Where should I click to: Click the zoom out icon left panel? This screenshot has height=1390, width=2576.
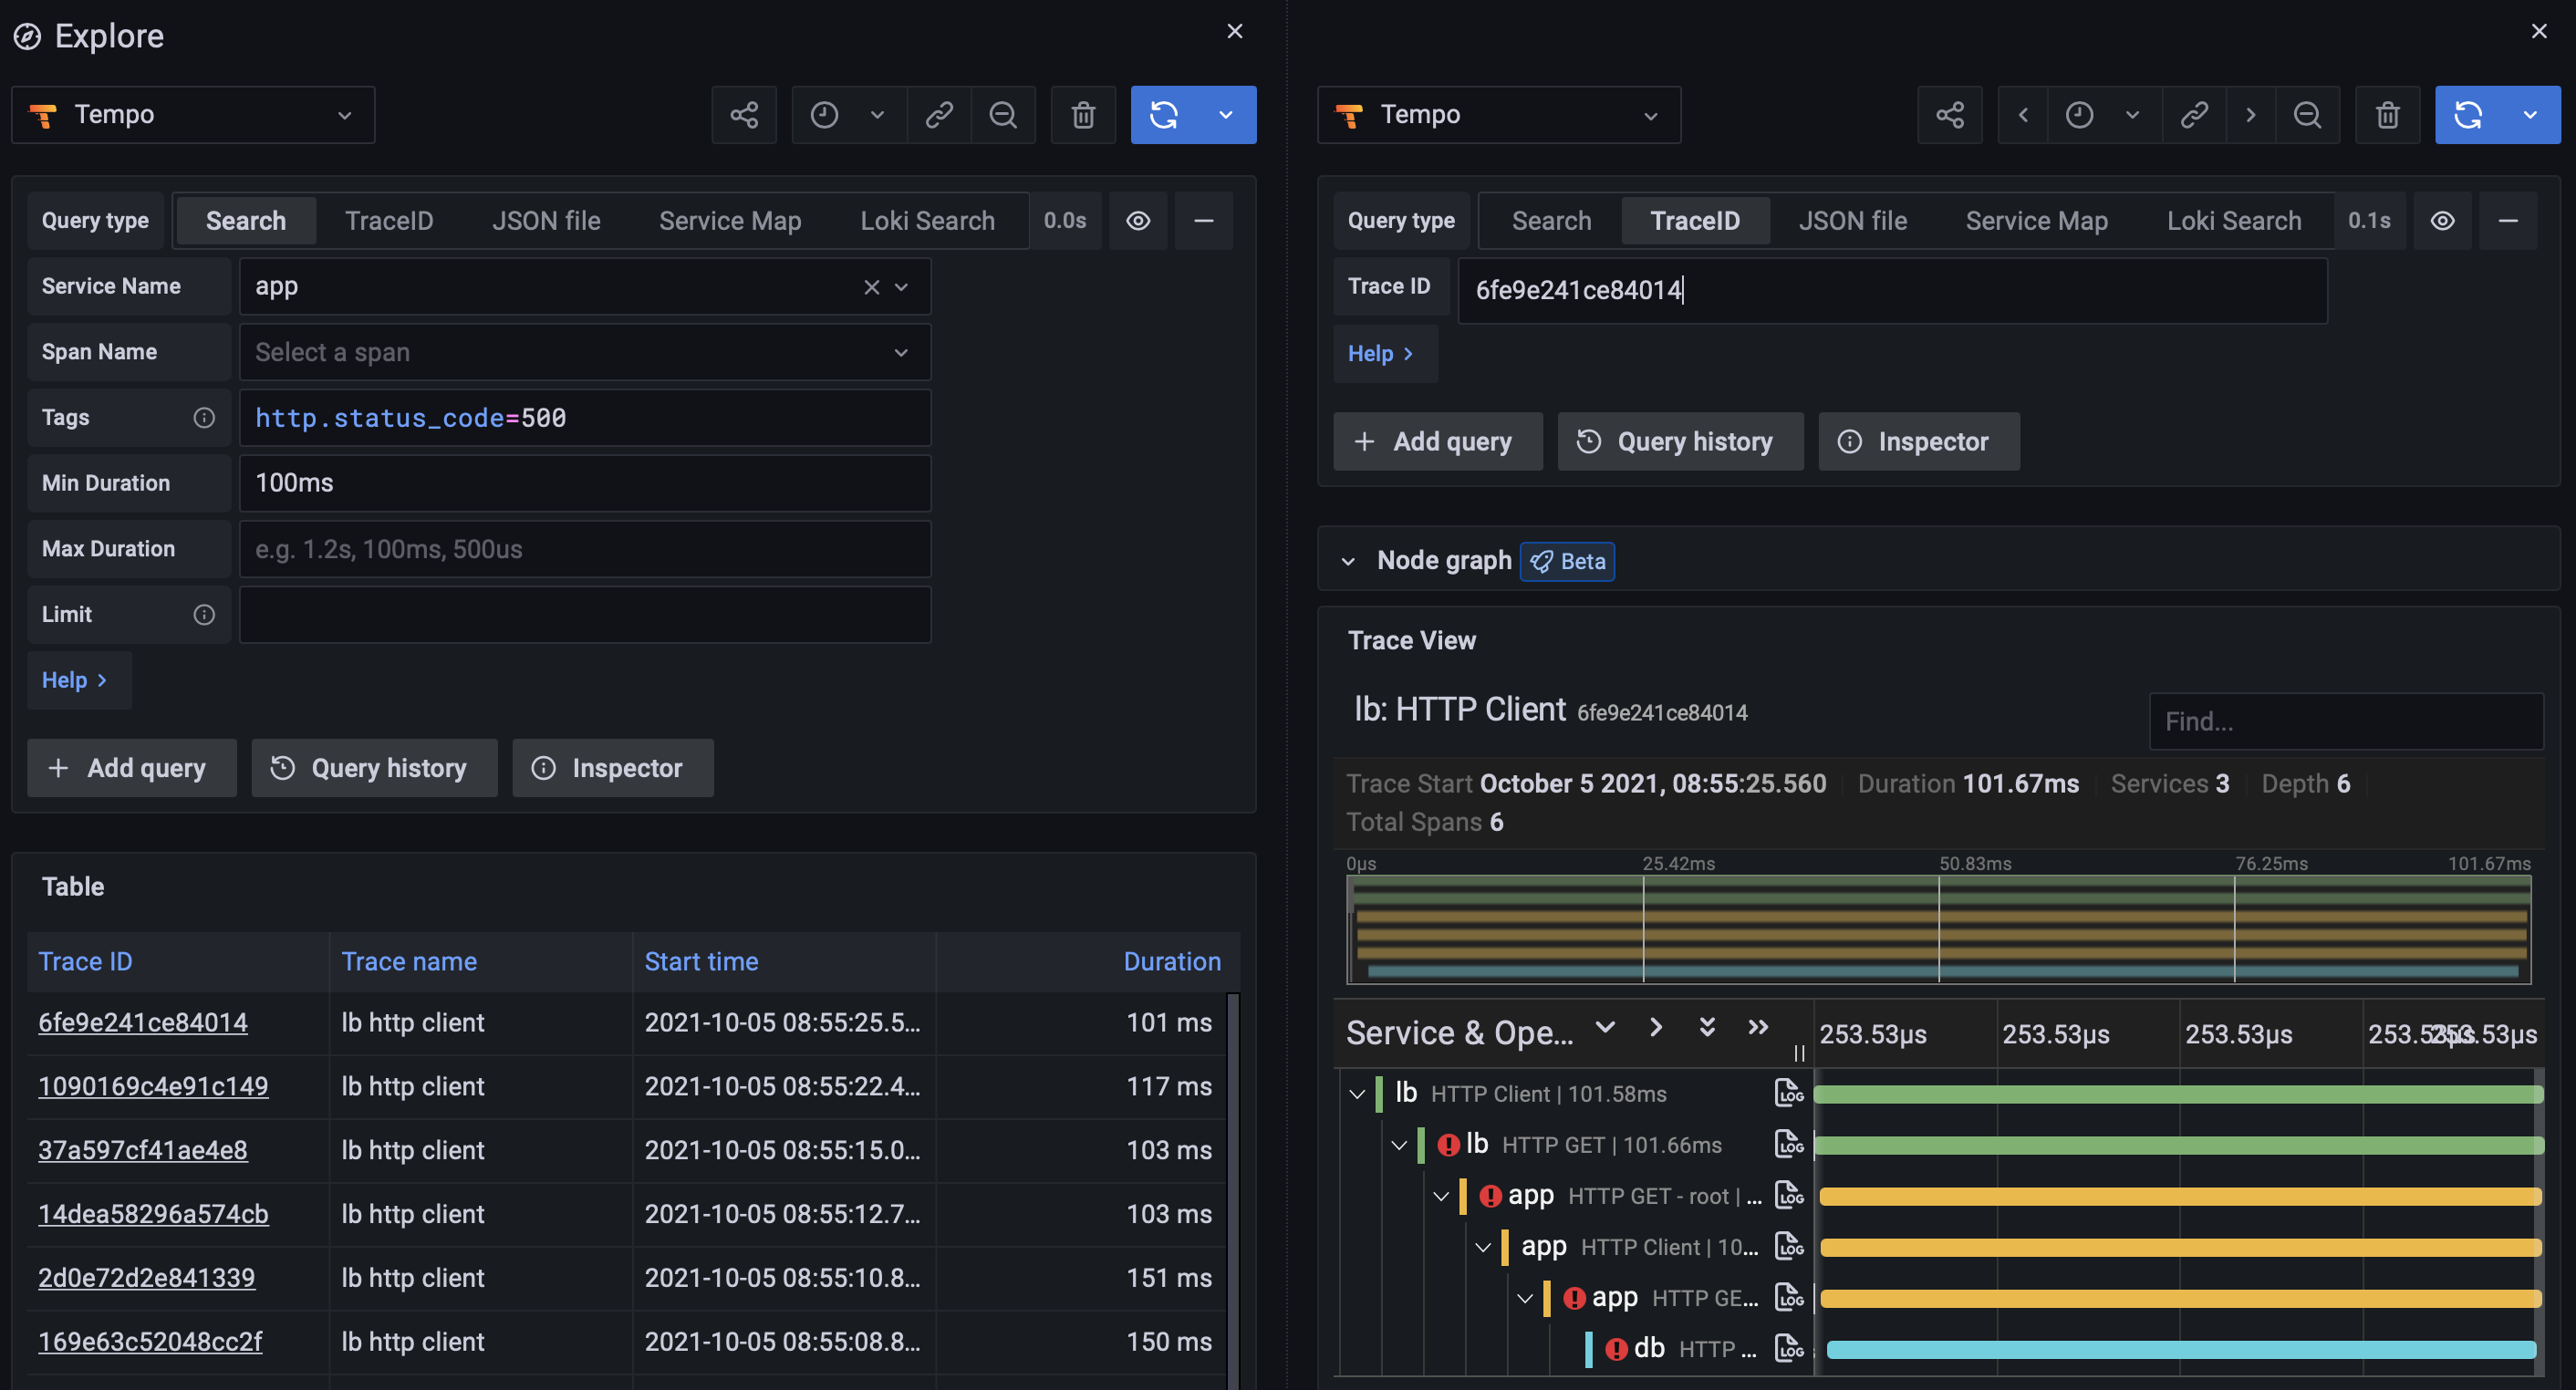coord(1002,115)
